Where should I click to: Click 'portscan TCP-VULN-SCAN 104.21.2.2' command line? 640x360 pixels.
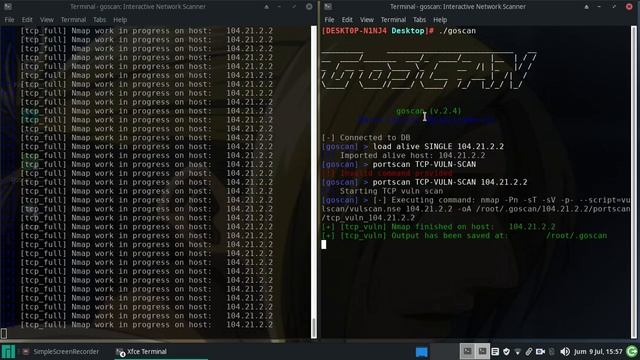point(450,182)
